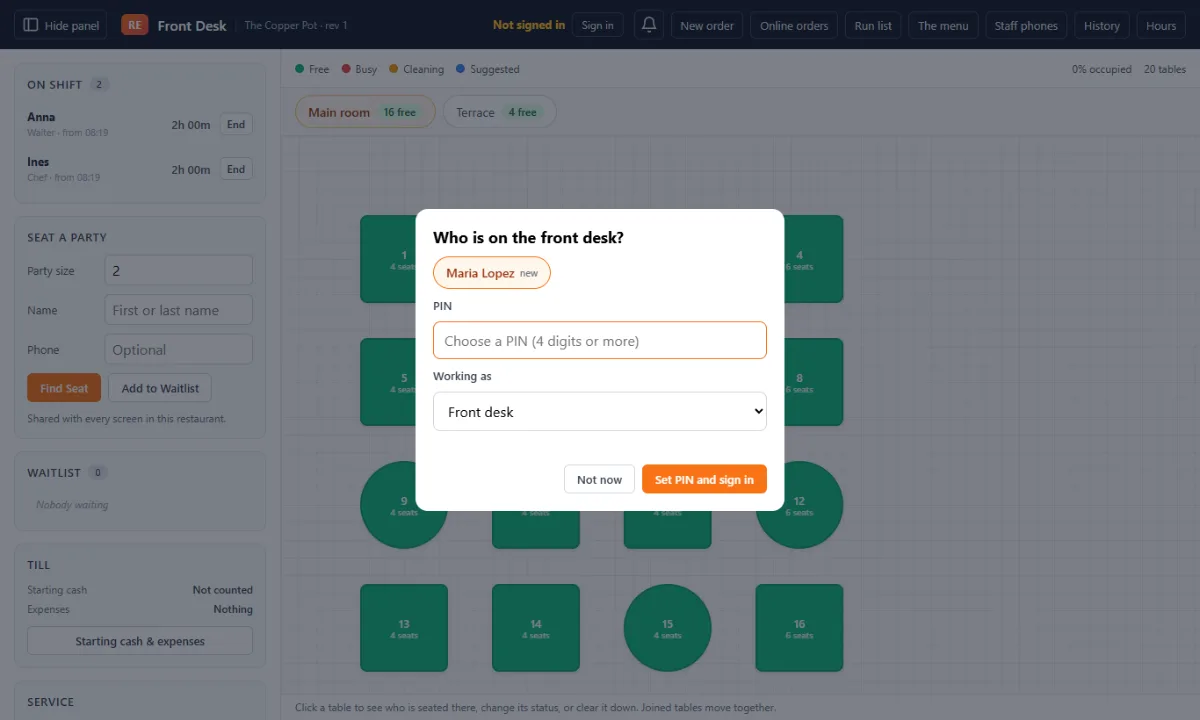Screen dimensions: 1200x720
Task: Select table 8 on the floor plan
Action: point(813,382)
